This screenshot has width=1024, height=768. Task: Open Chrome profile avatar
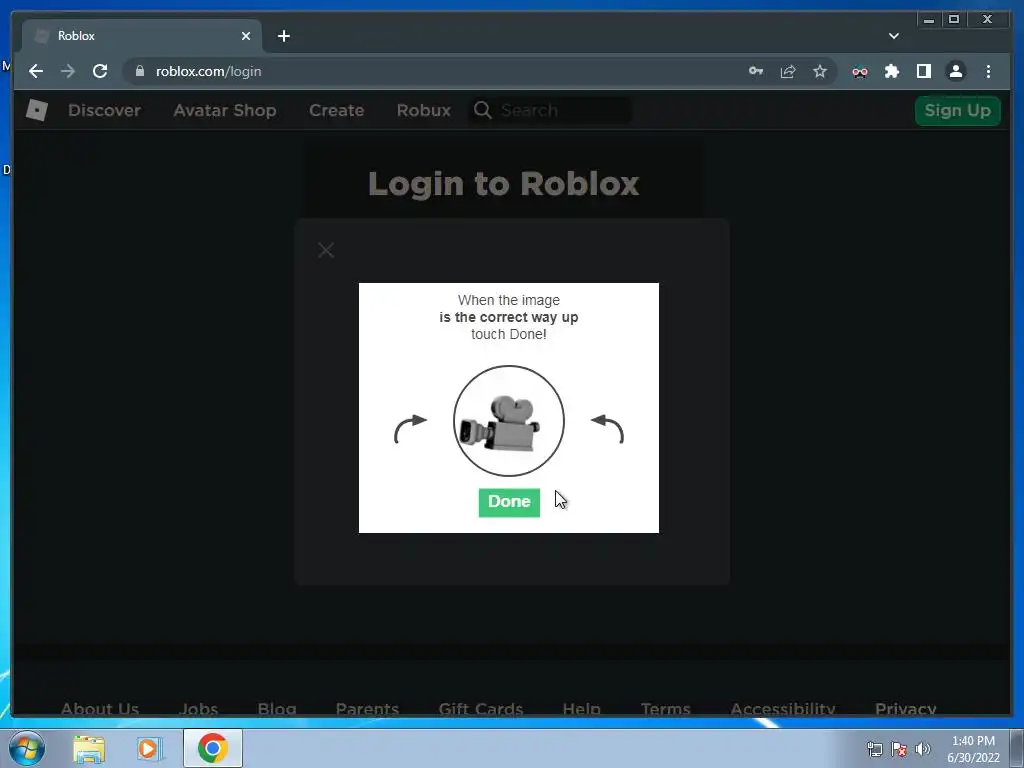[x=955, y=71]
